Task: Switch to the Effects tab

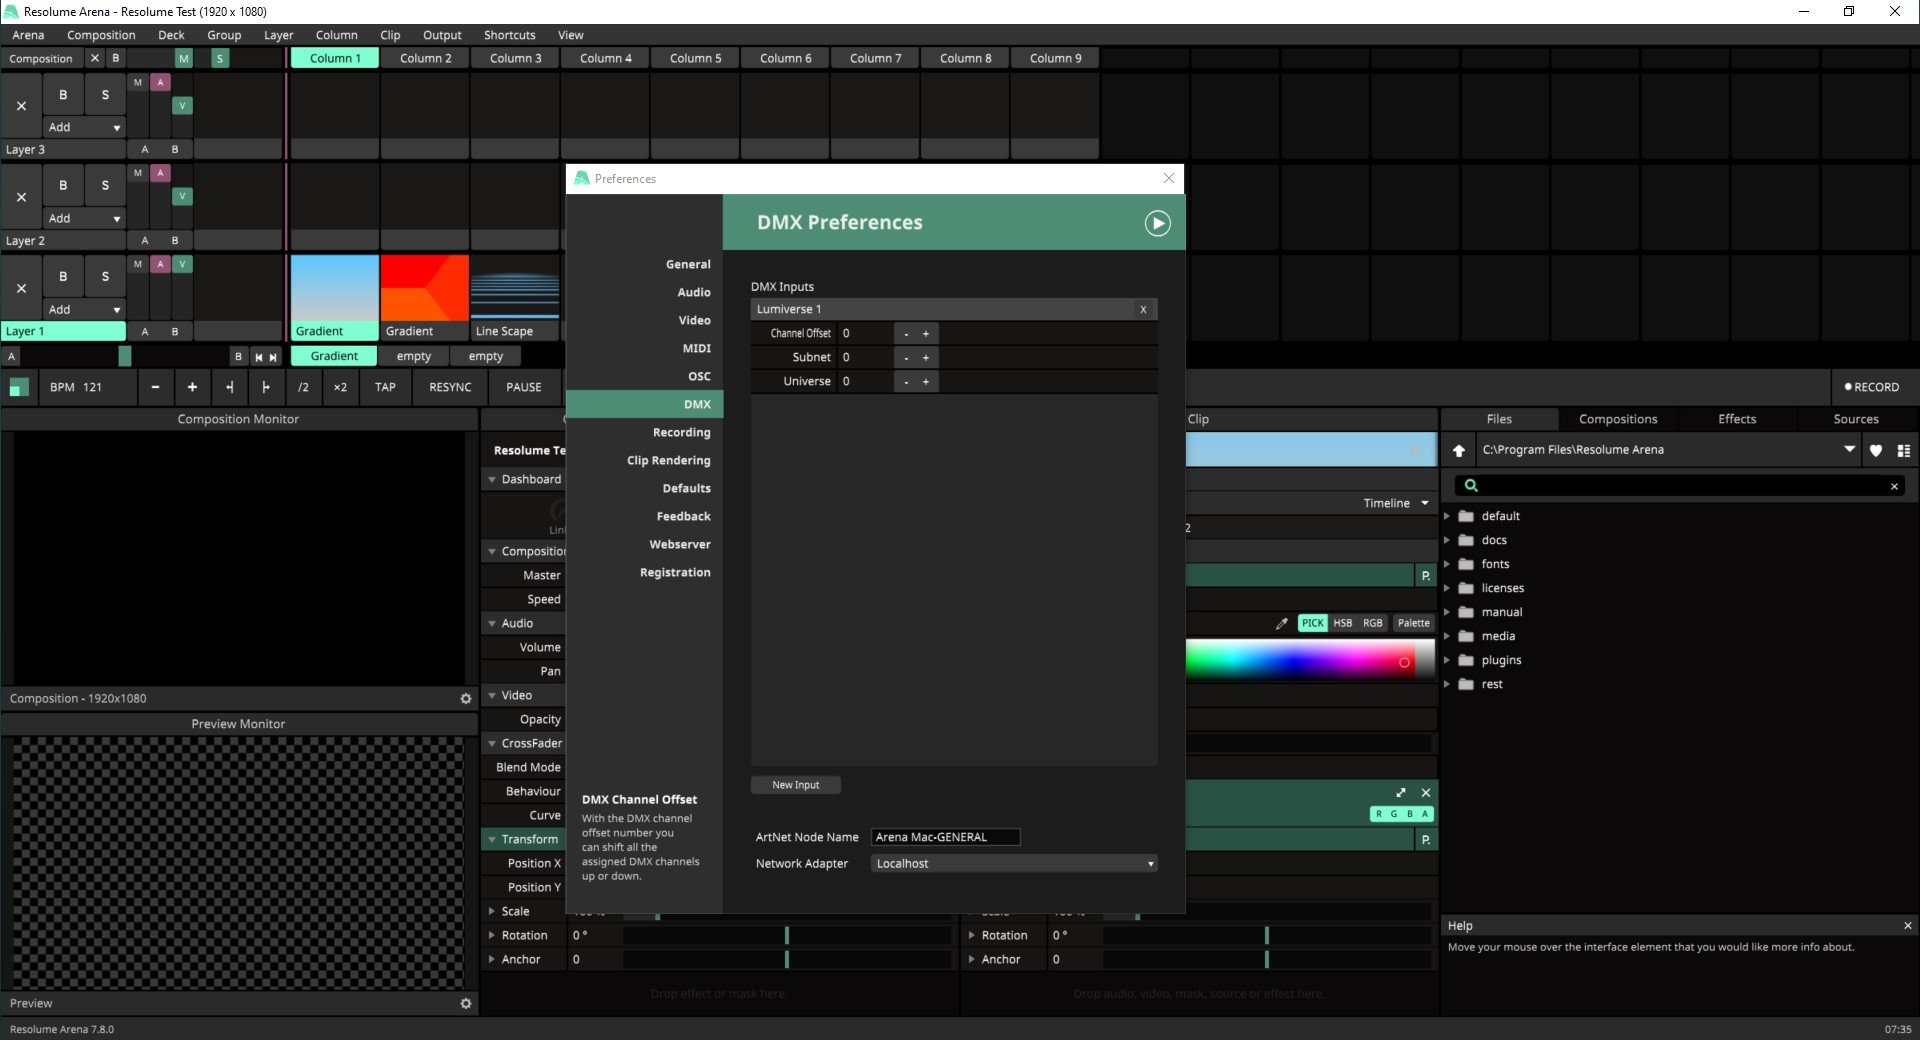Action: 1736,419
